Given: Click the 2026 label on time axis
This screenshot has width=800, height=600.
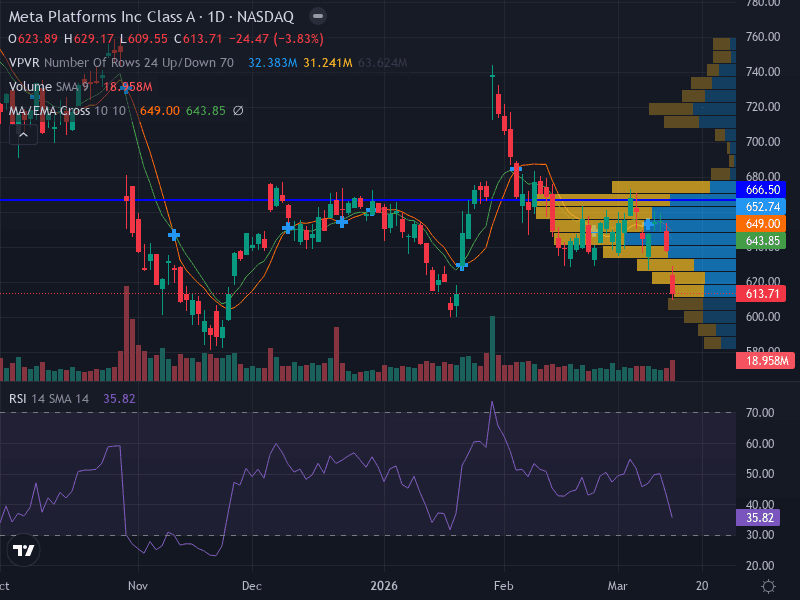Looking at the screenshot, I should pos(384,586).
